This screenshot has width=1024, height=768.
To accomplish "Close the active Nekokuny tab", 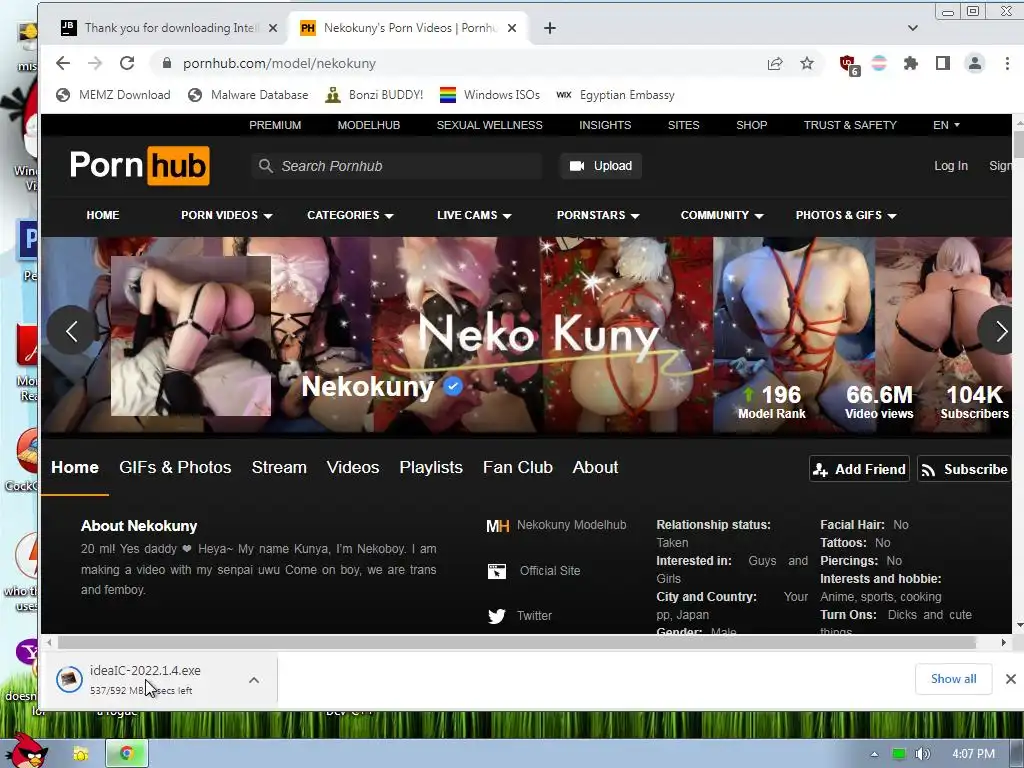I will (512, 28).
